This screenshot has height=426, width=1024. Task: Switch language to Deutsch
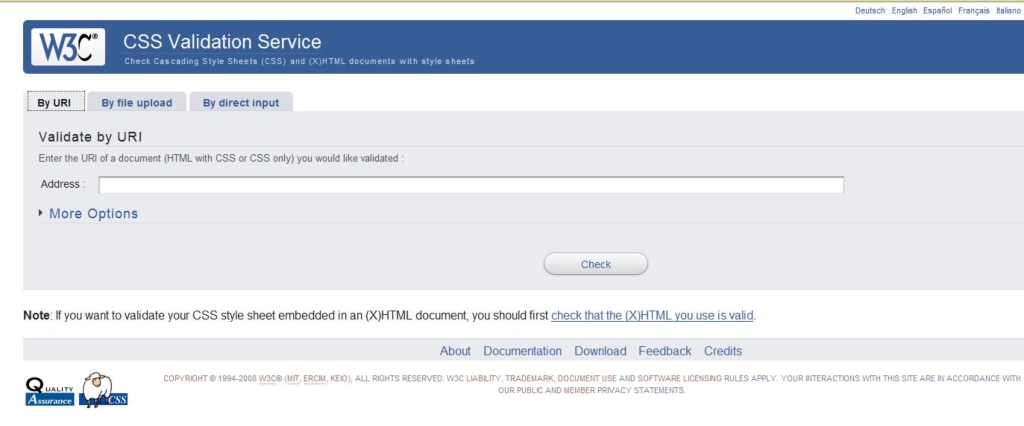[870, 10]
